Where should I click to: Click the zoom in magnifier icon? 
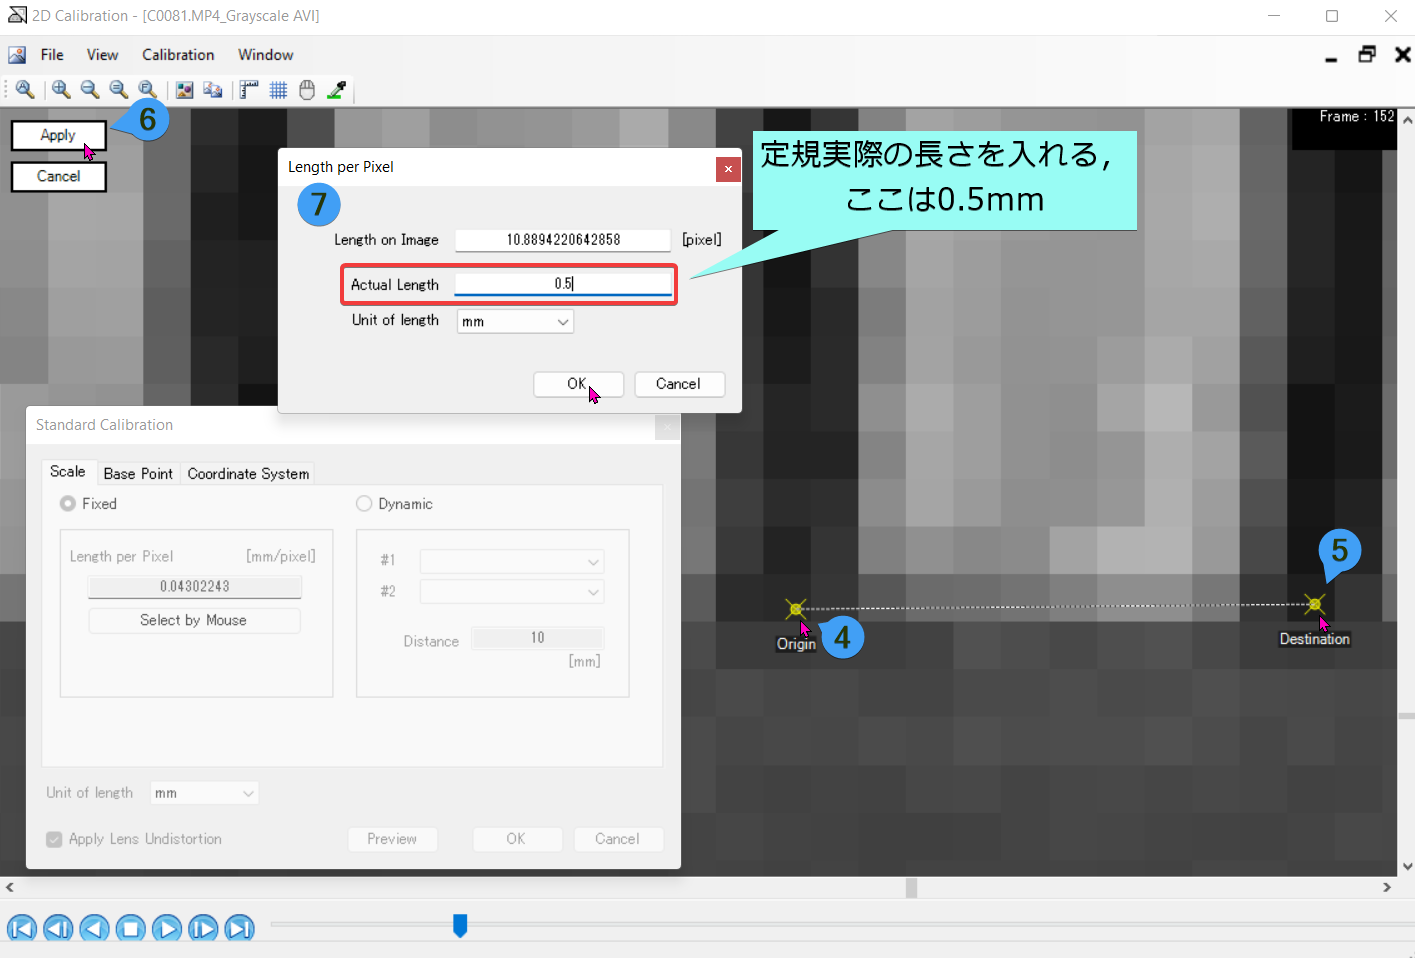click(61, 90)
